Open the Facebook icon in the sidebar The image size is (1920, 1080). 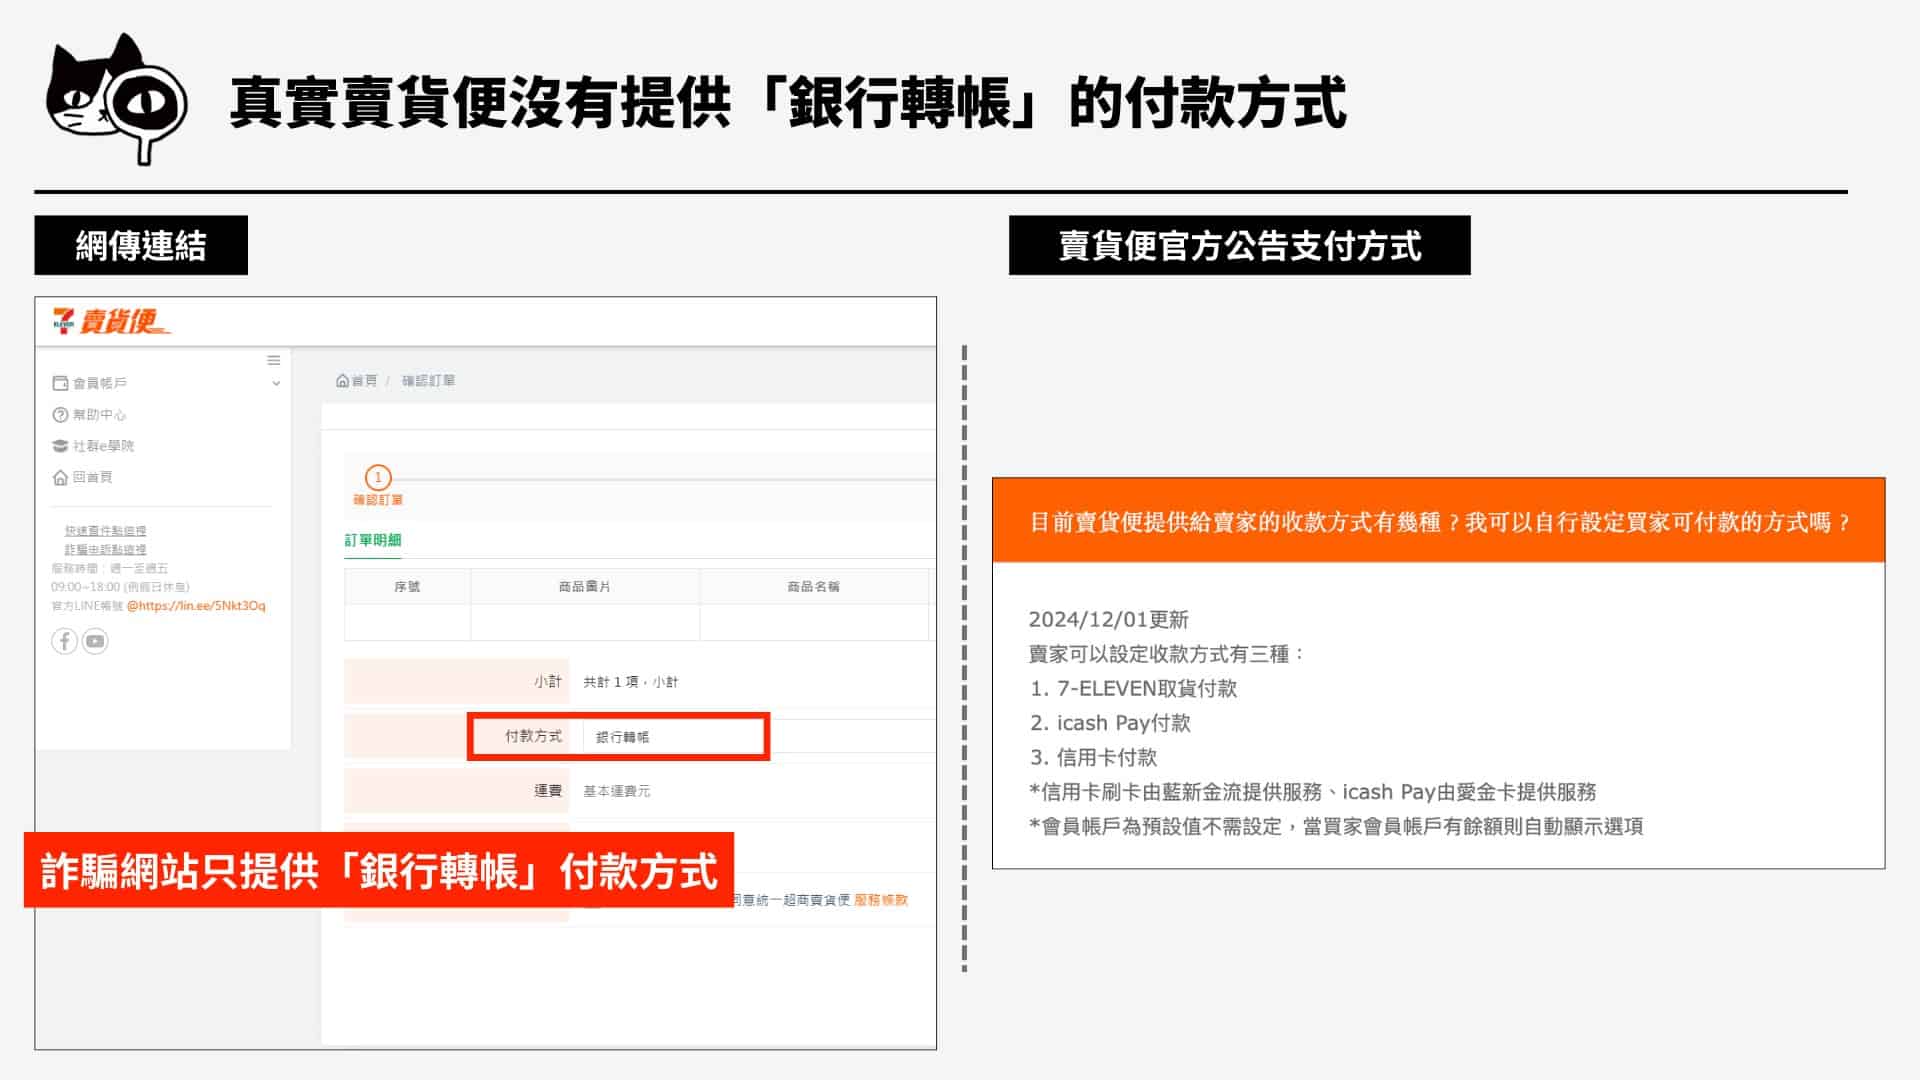tap(65, 641)
